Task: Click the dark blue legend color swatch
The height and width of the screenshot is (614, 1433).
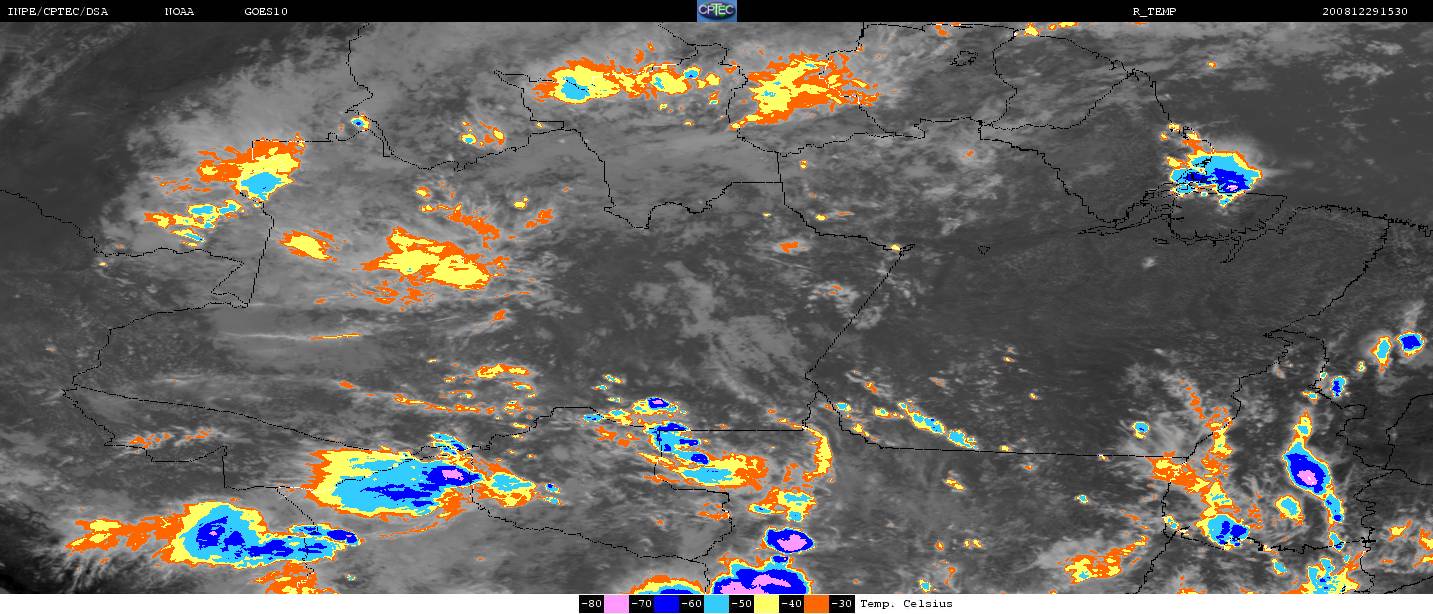Action: pos(666,604)
